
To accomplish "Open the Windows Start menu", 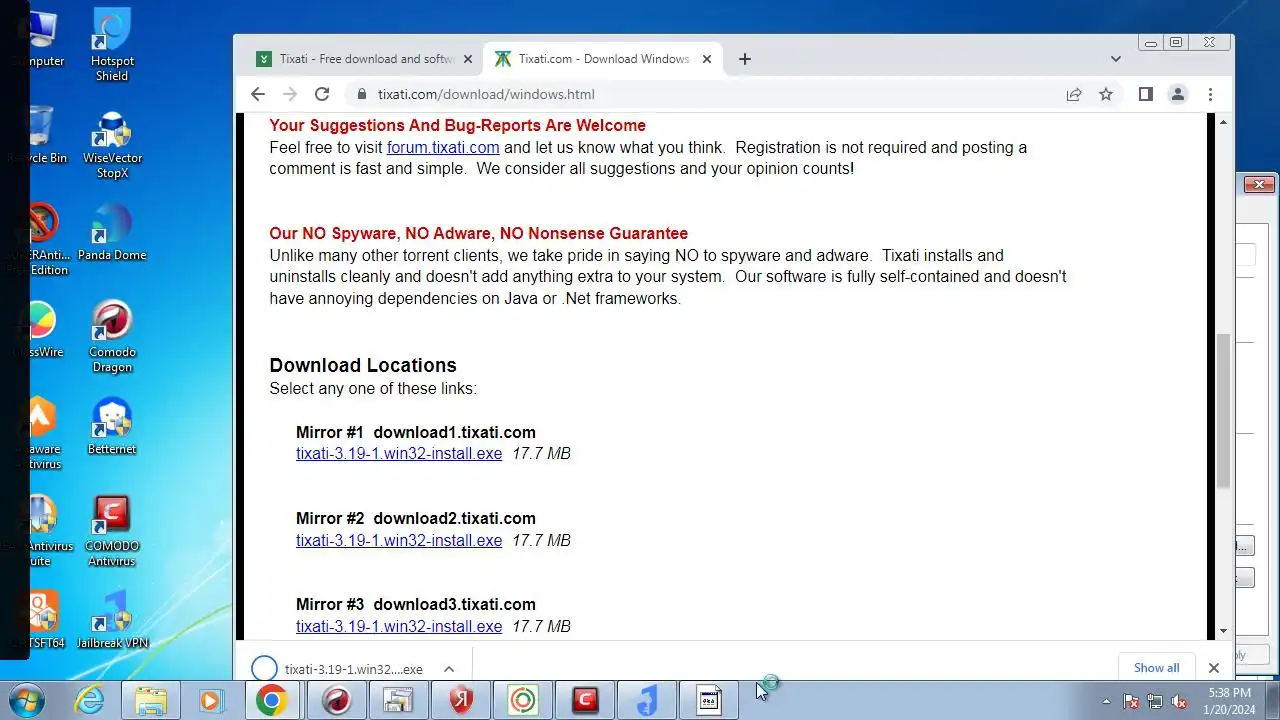I will coord(27,700).
